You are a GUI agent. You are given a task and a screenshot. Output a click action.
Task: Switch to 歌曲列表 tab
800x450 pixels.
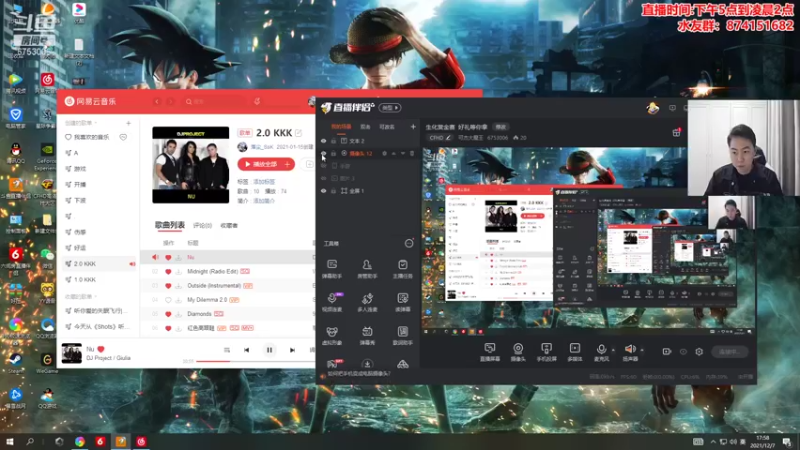click(x=170, y=225)
